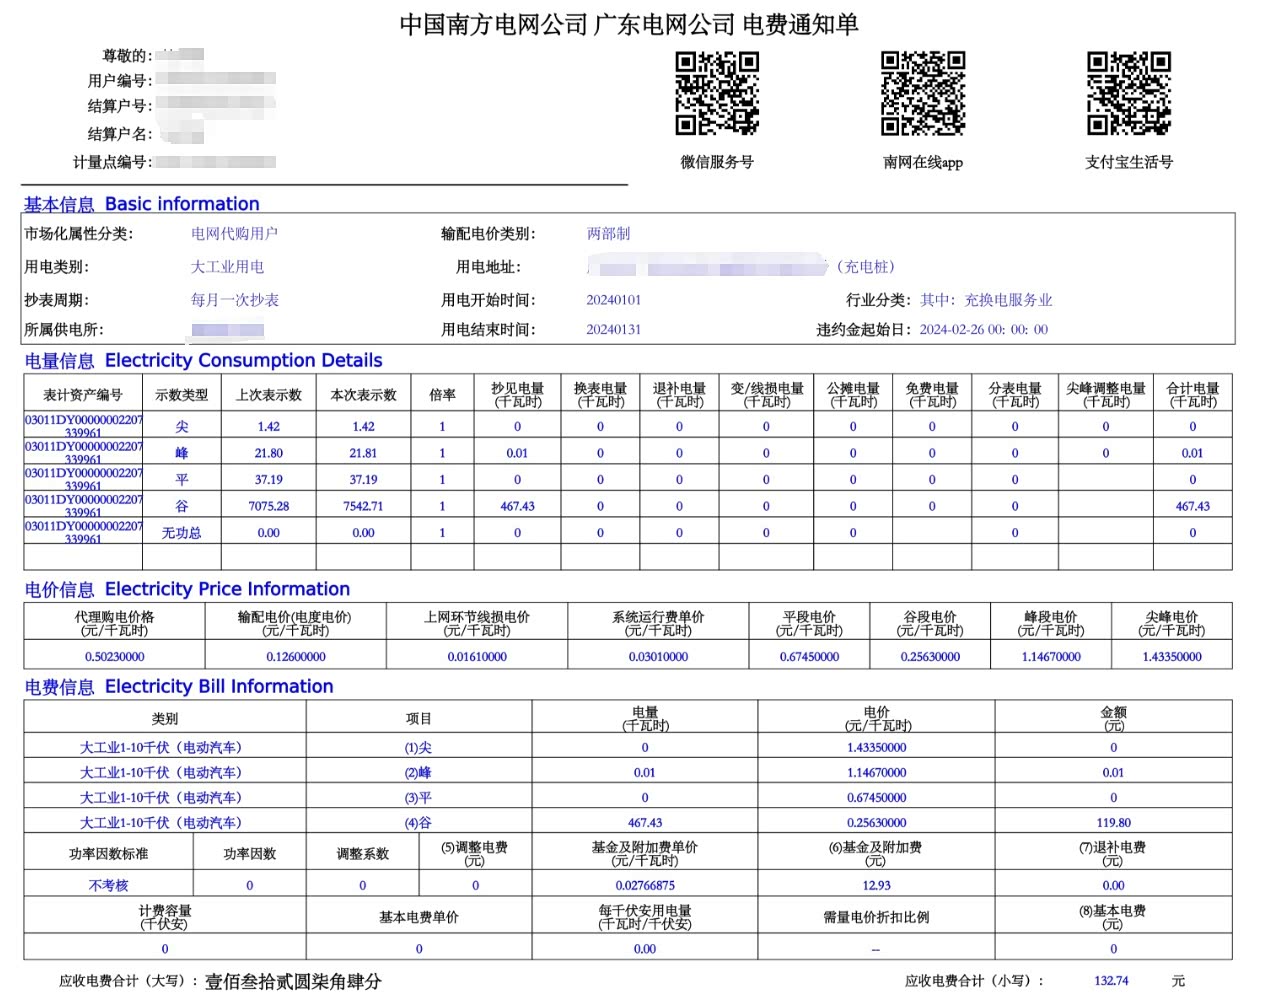Select the total amount due 132.74
1263x1005 pixels.
tap(1111, 981)
